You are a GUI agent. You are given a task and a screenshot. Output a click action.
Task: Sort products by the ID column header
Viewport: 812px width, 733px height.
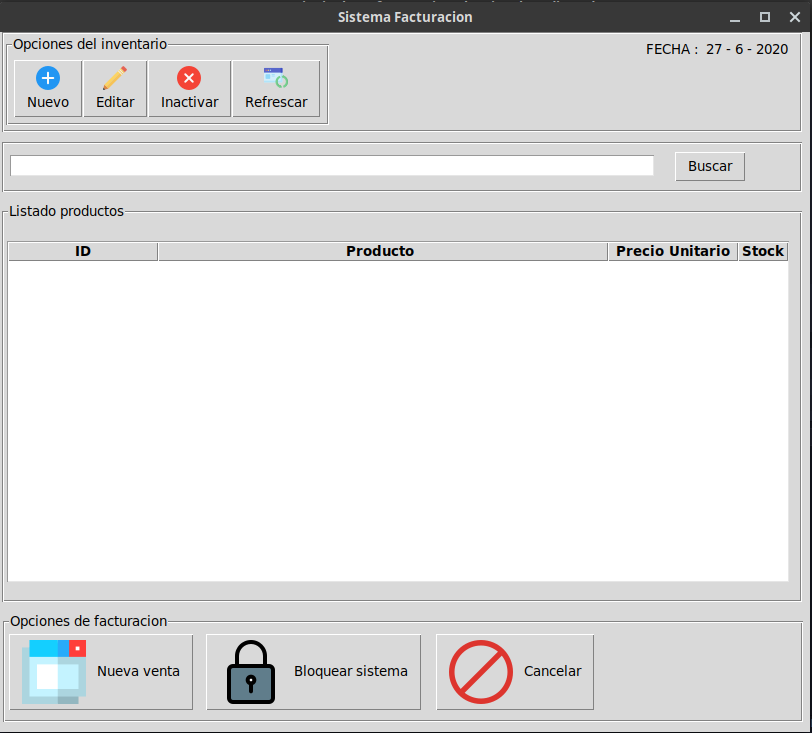click(x=82, y=251)
